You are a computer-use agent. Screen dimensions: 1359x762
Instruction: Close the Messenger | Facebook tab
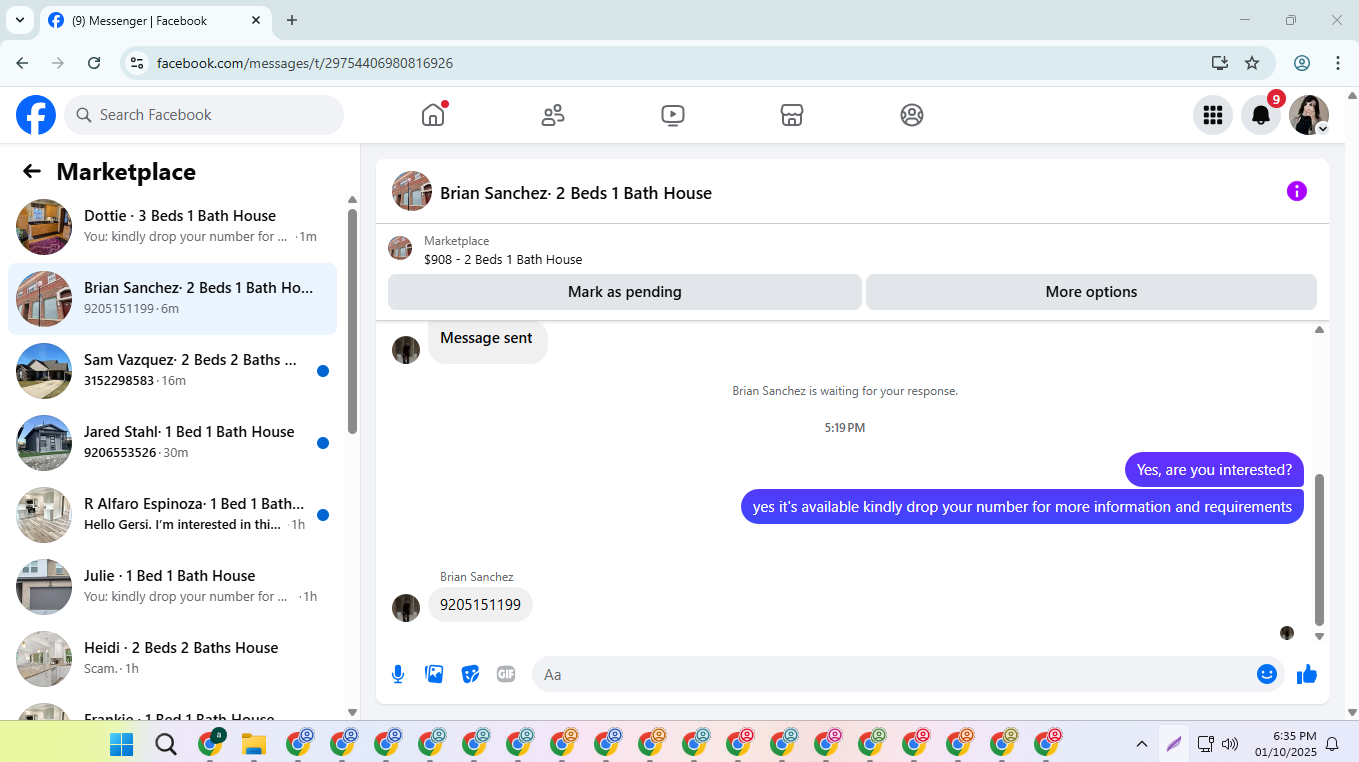256,20
